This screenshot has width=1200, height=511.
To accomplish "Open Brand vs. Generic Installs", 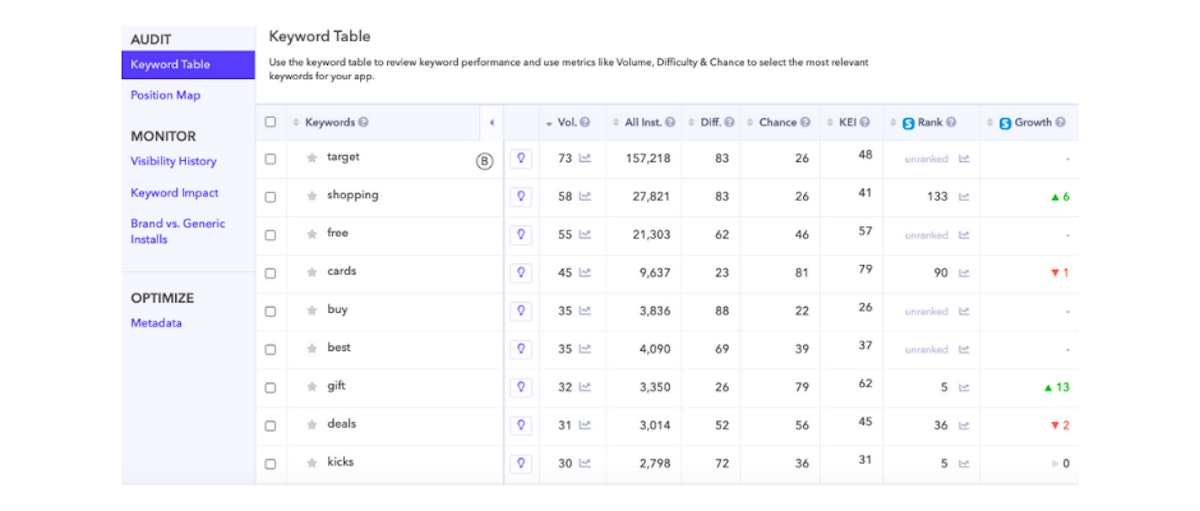I will tap(177, 231).
